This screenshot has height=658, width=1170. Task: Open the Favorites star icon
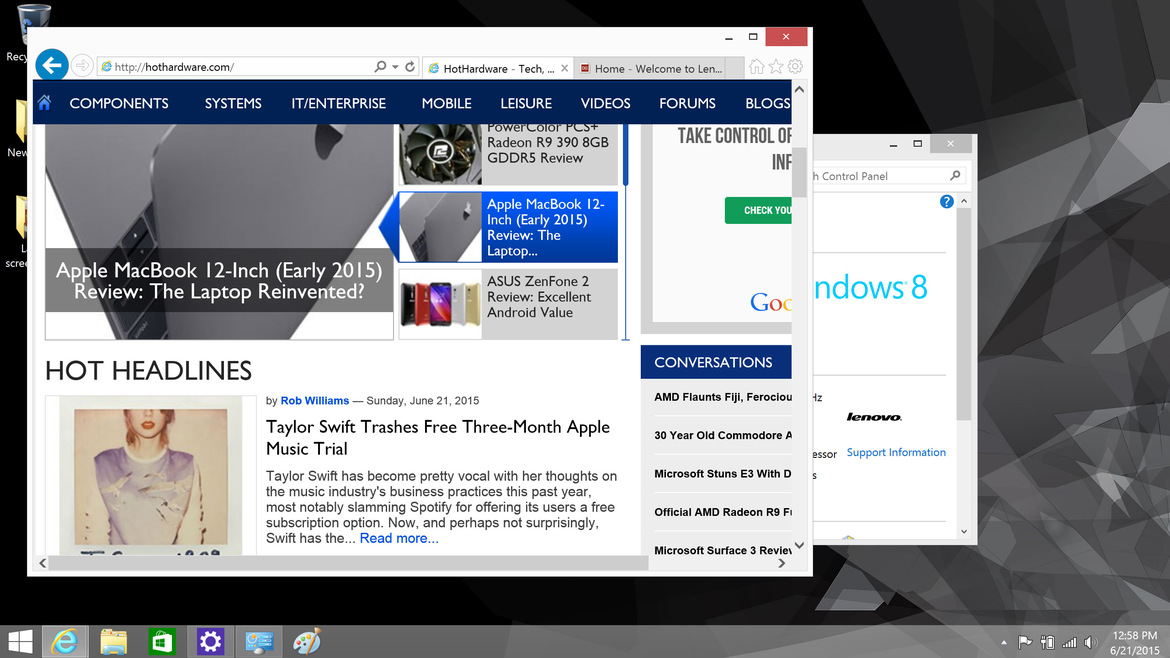[776, 67]
